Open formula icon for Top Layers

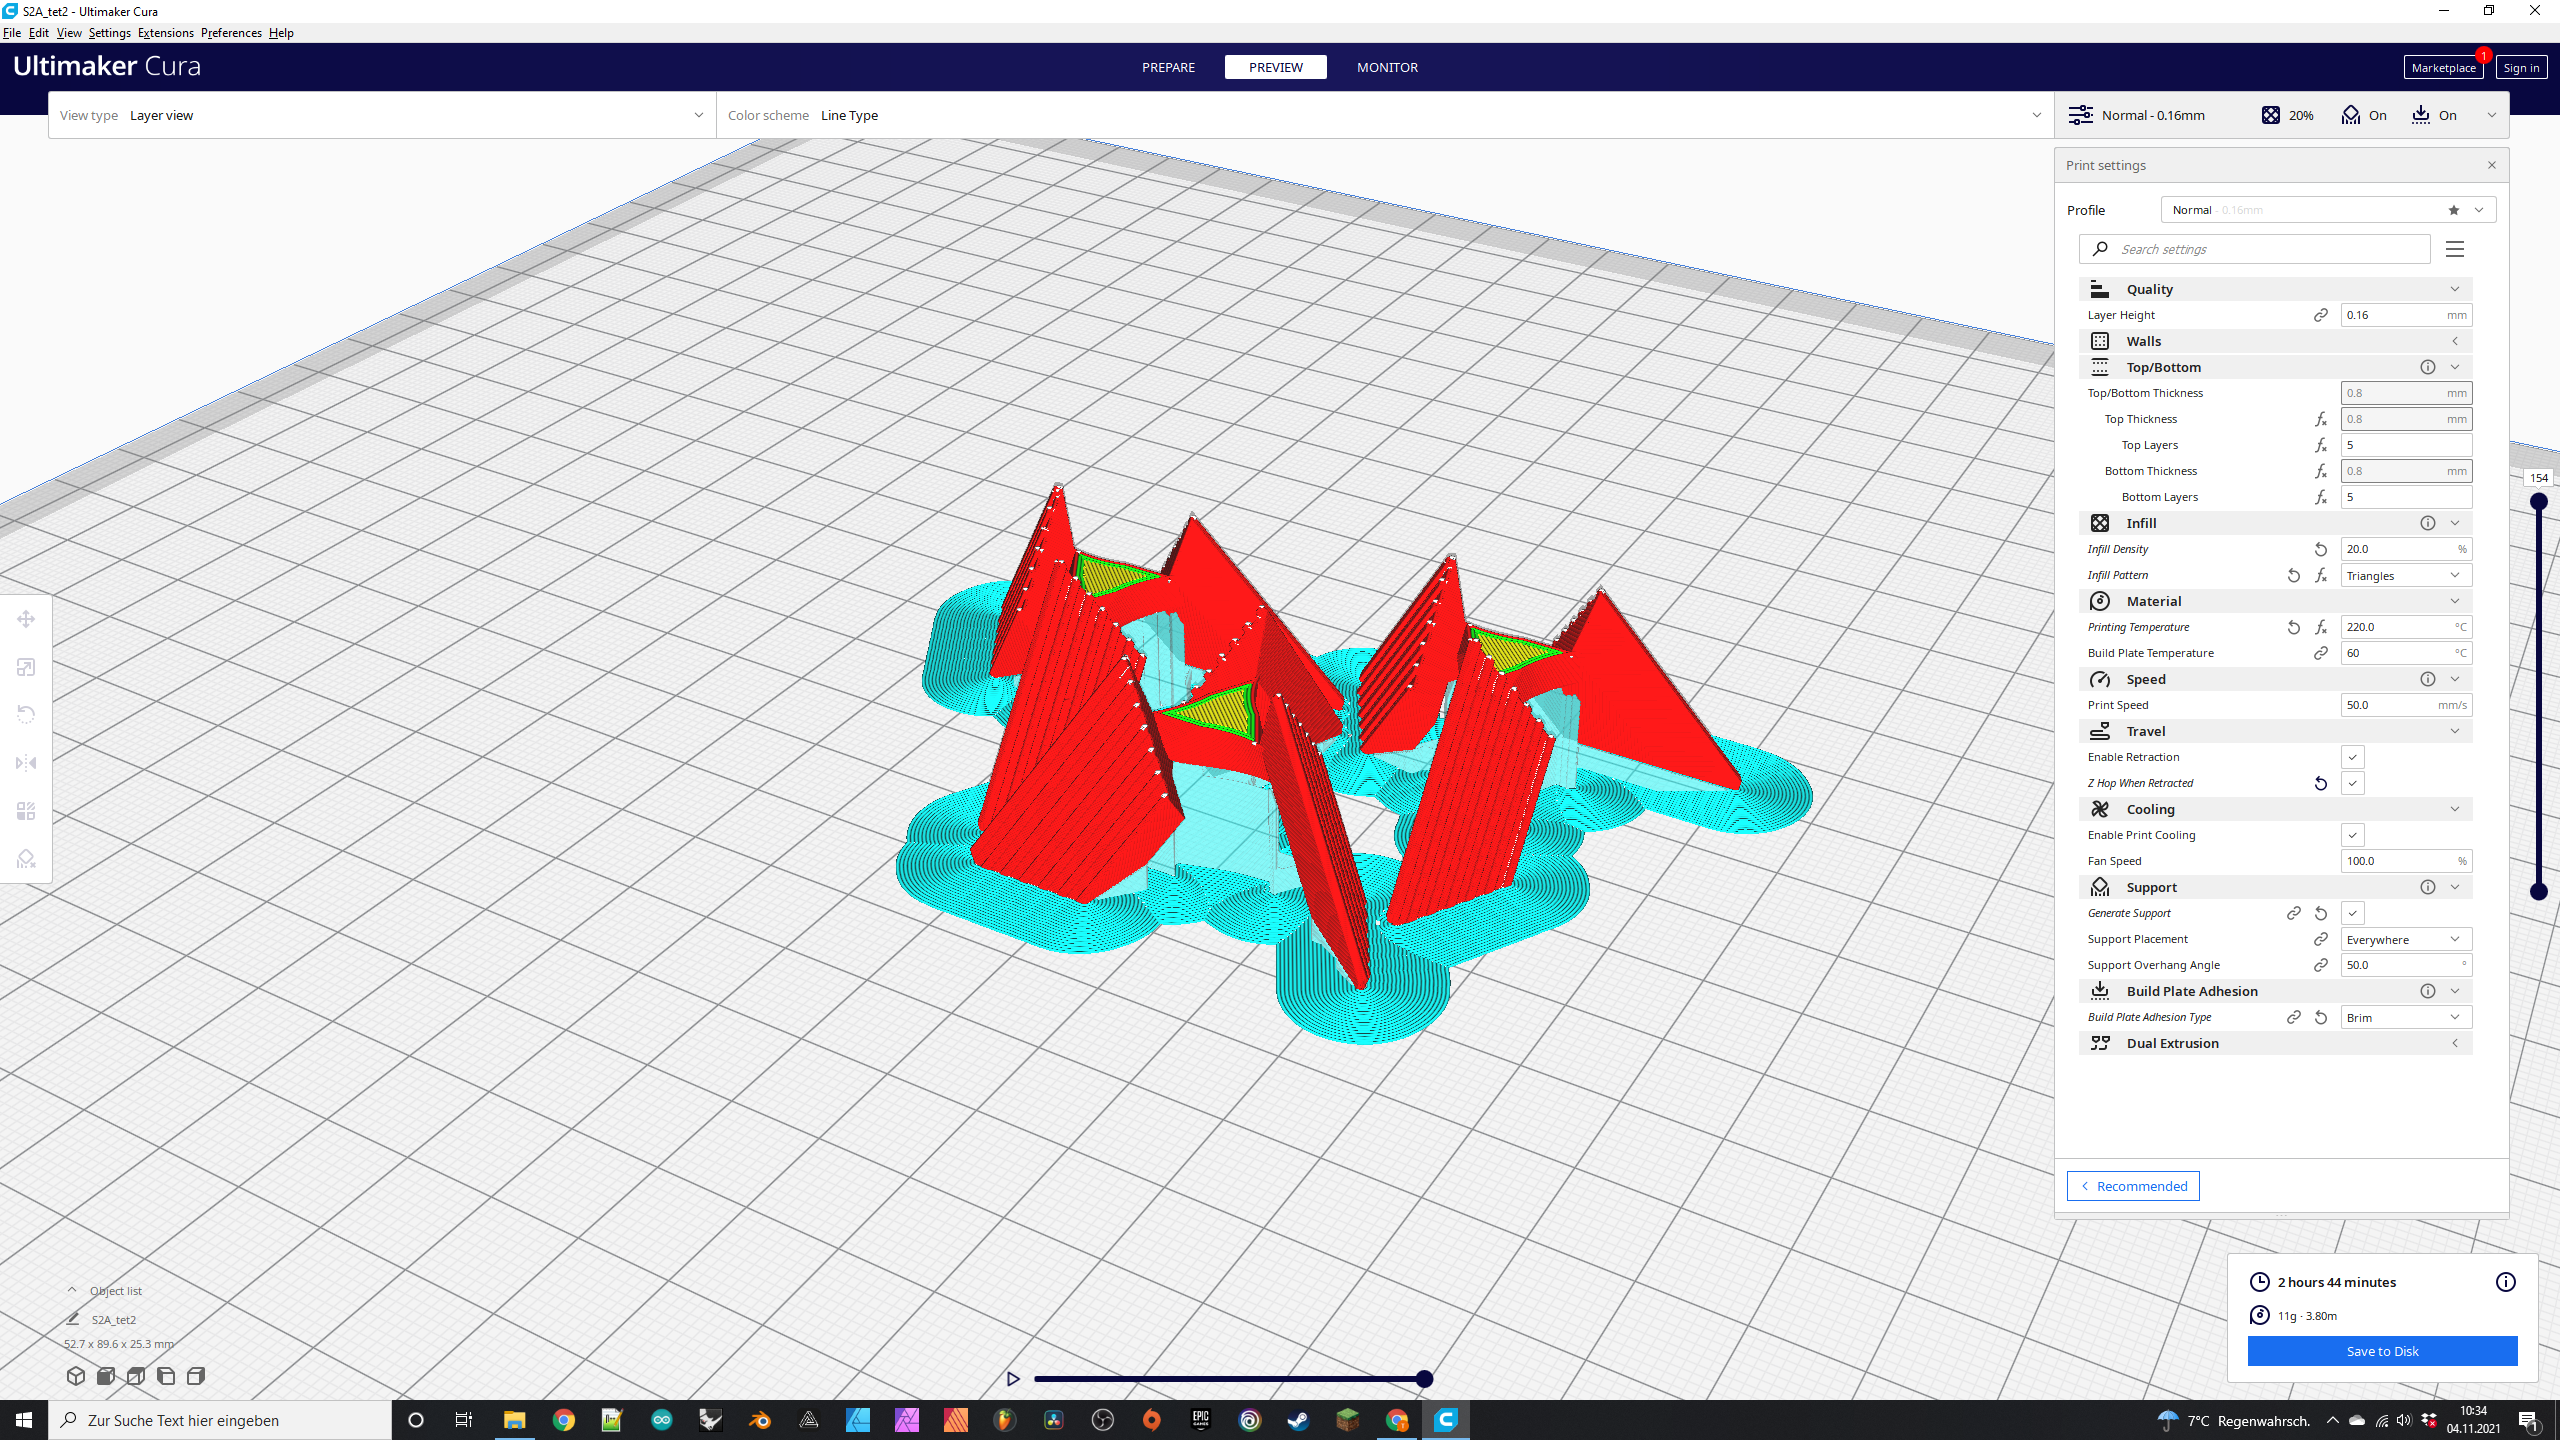coord(2321,445)
